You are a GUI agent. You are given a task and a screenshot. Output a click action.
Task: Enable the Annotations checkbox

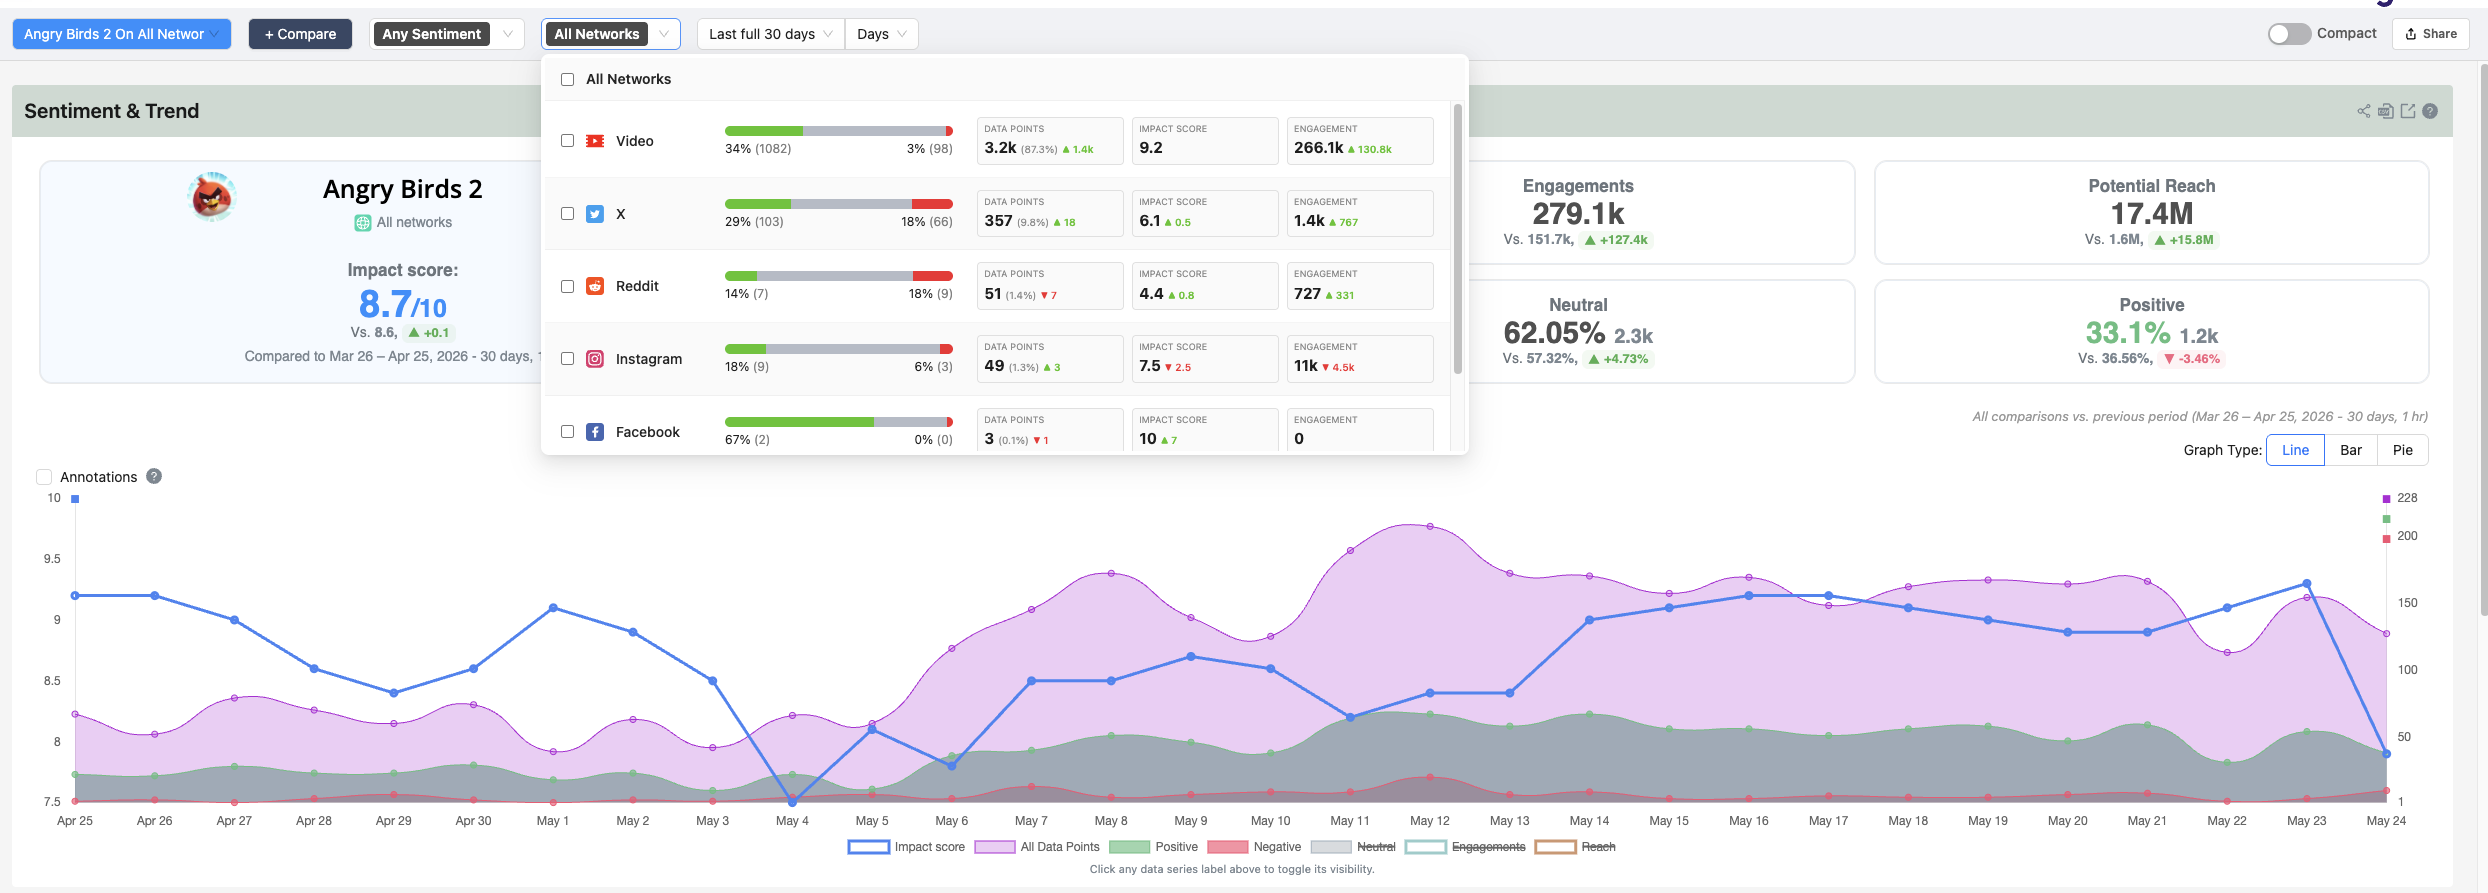point(44,477)
